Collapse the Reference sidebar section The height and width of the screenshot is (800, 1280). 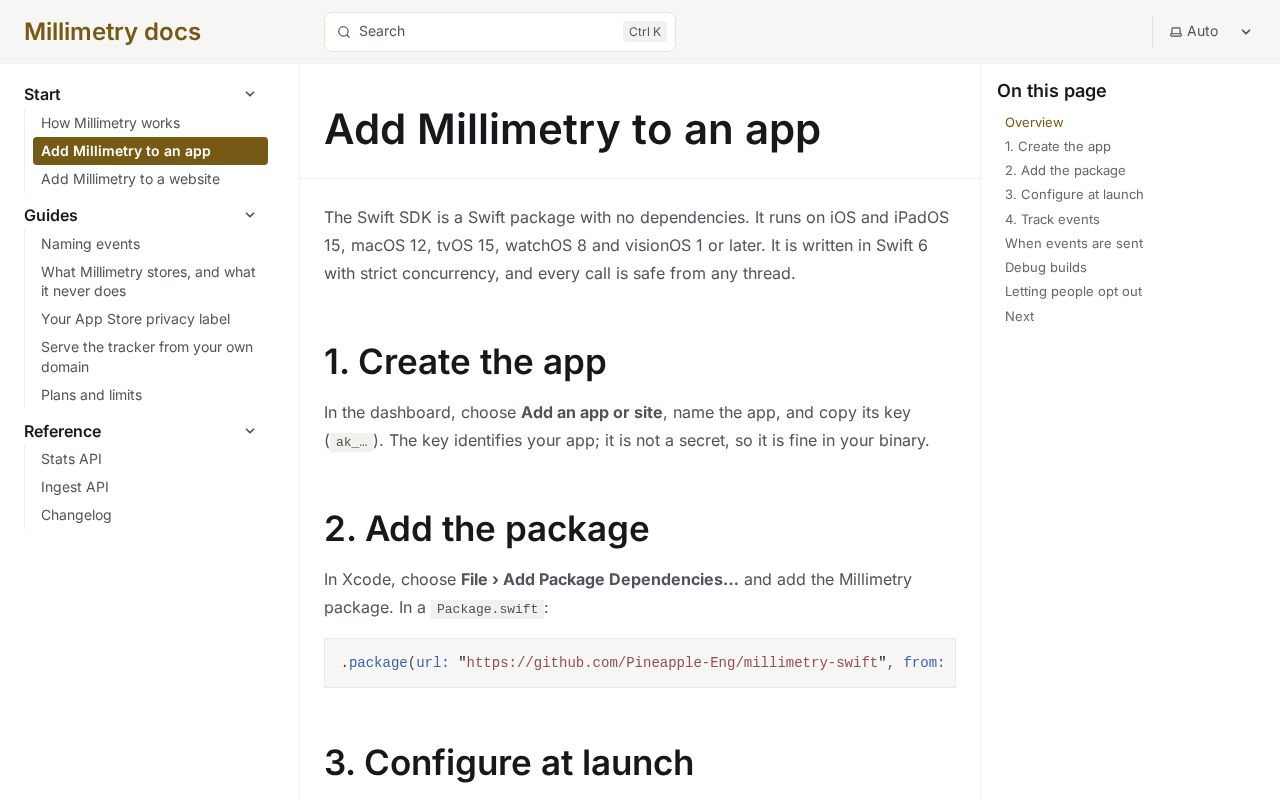250,431
